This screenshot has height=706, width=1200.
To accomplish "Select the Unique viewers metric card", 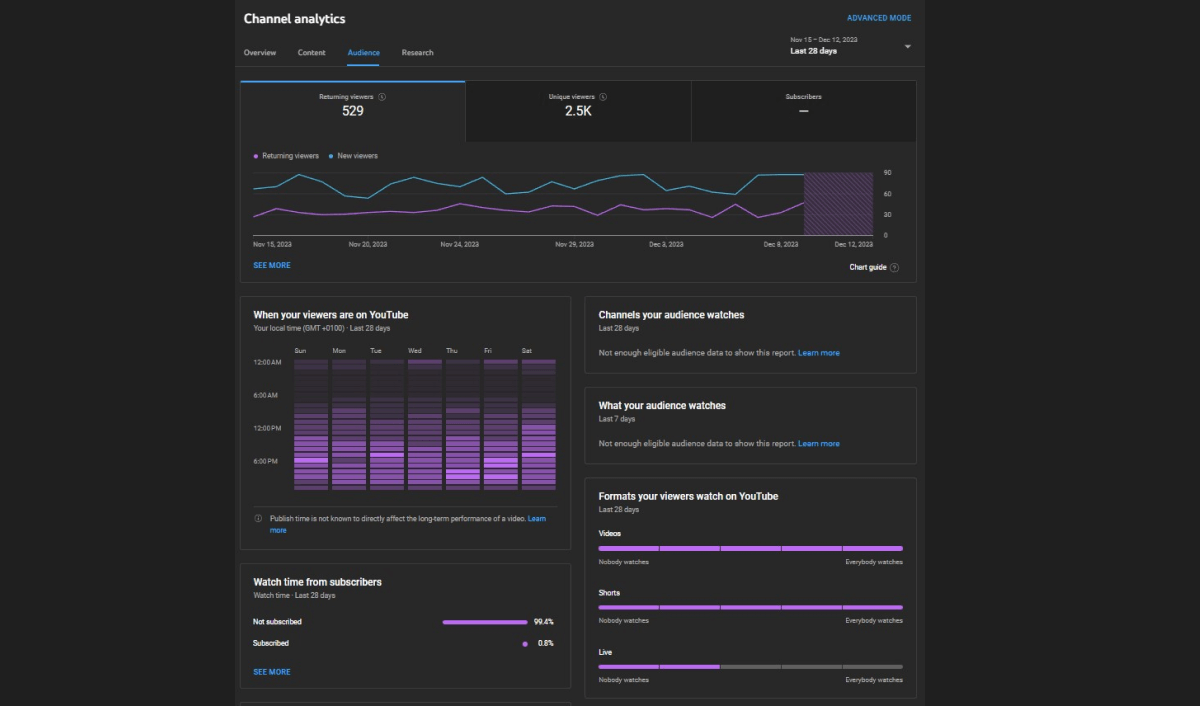I will click(578, 111).
